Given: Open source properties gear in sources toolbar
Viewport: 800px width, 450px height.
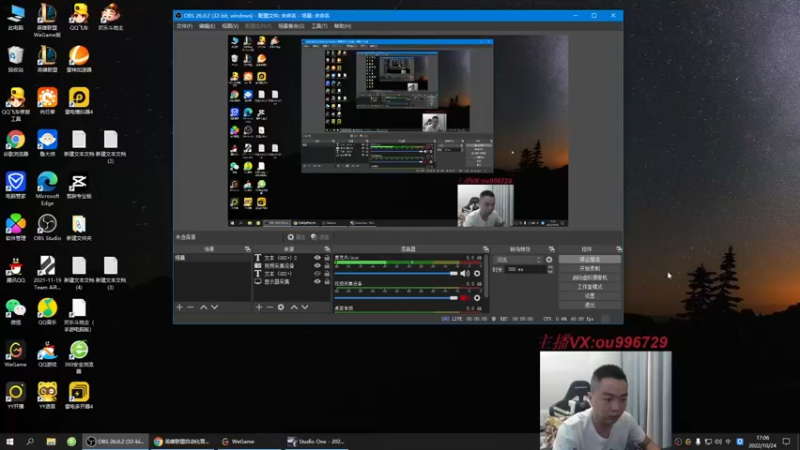Looking at the screenshot, I should tap(281, 307).
